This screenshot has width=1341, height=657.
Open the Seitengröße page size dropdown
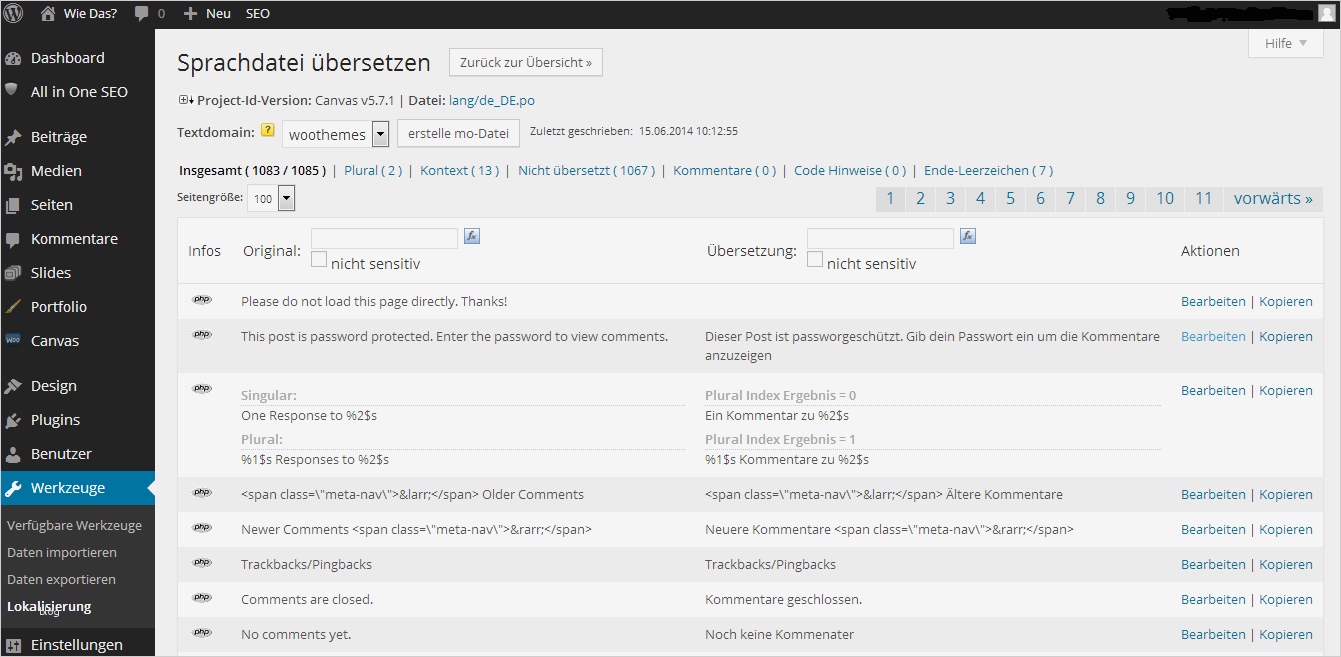click(x=286, y=198)
